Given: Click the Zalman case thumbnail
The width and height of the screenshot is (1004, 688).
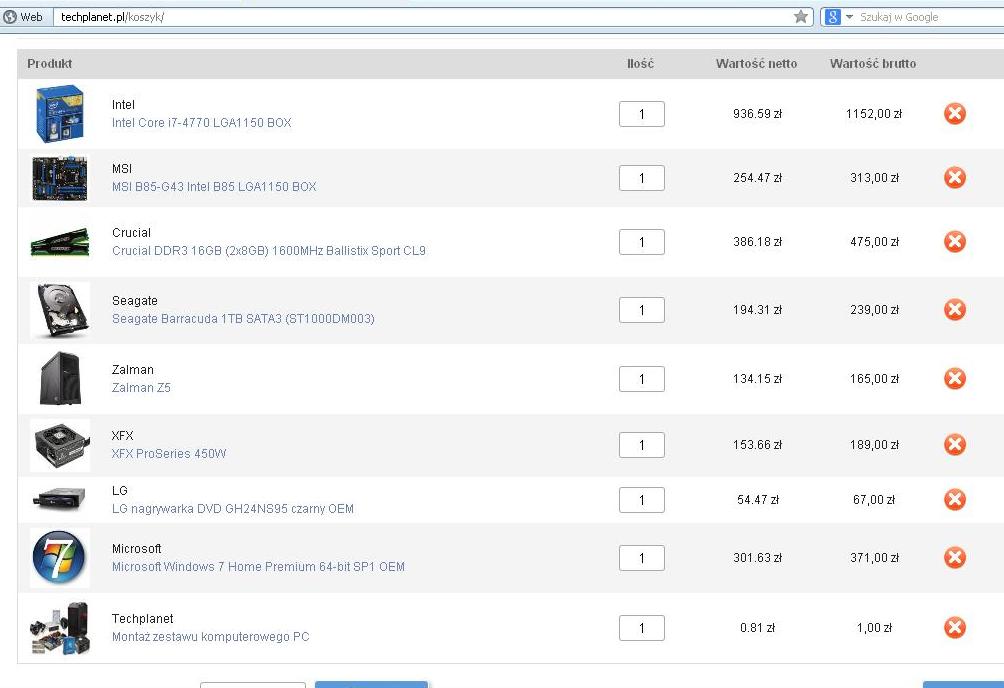Looking at the screenshot, I should tap(60, 379).
